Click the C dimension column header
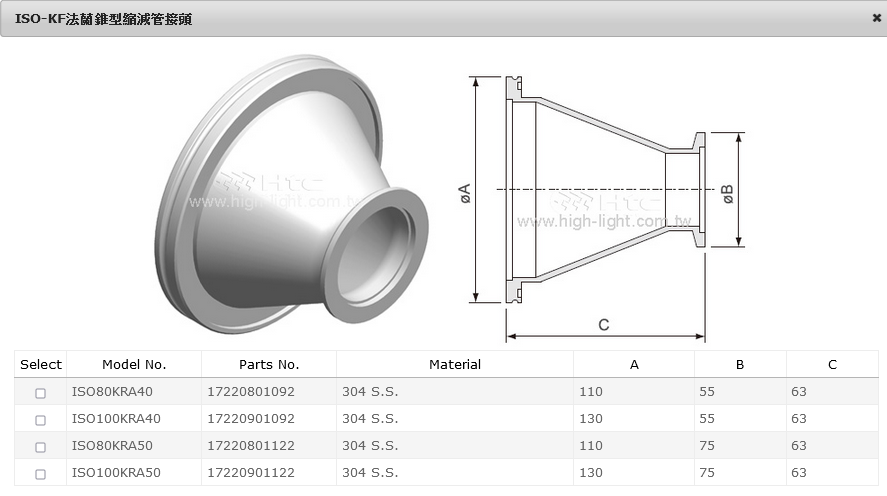 click(832, 365)
